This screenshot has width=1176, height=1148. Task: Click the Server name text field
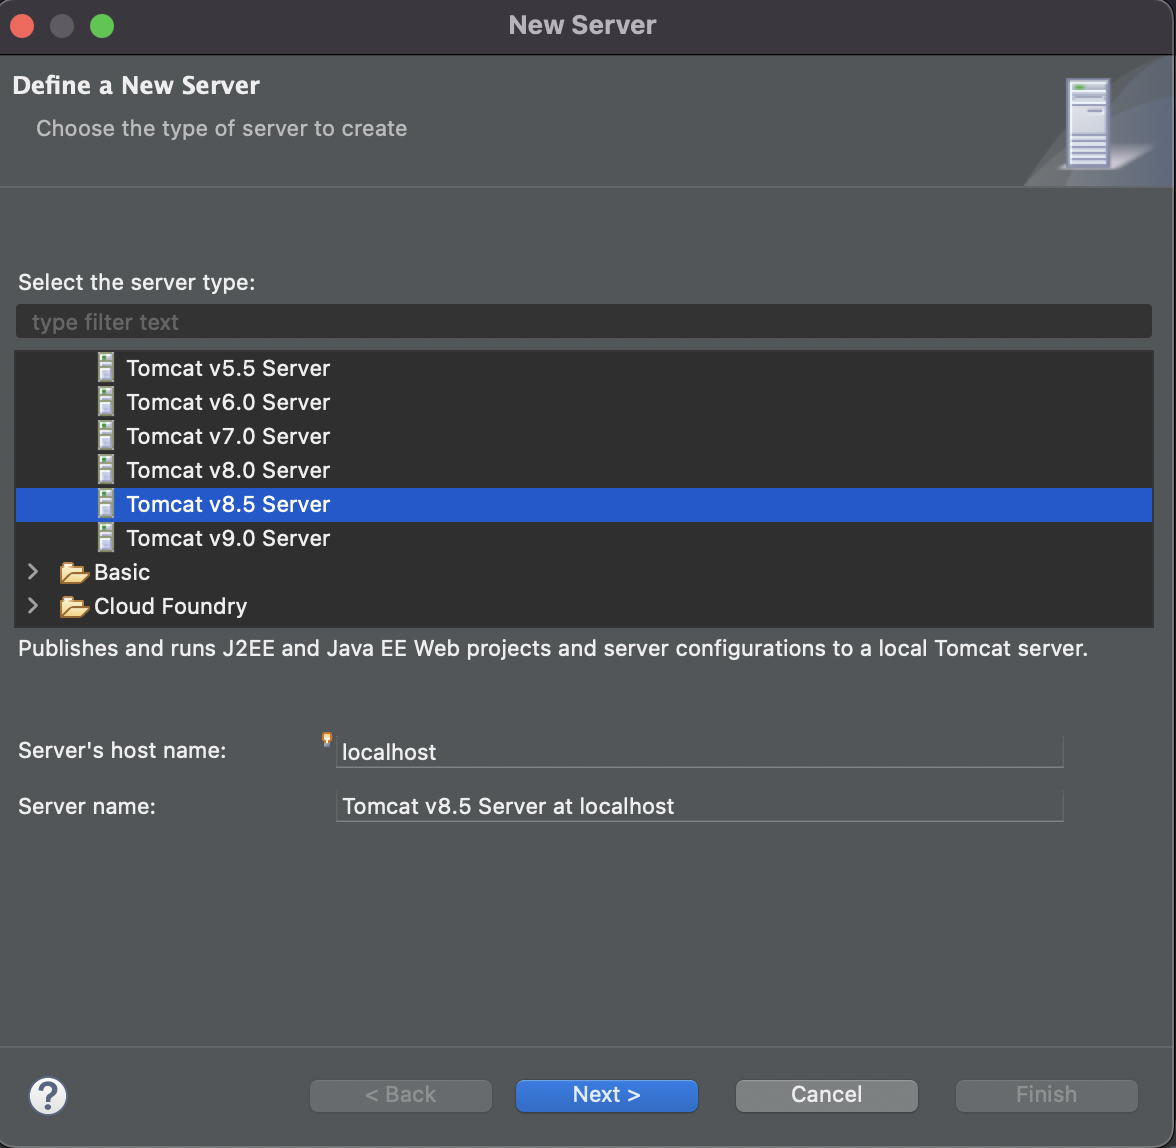point(700,806)
